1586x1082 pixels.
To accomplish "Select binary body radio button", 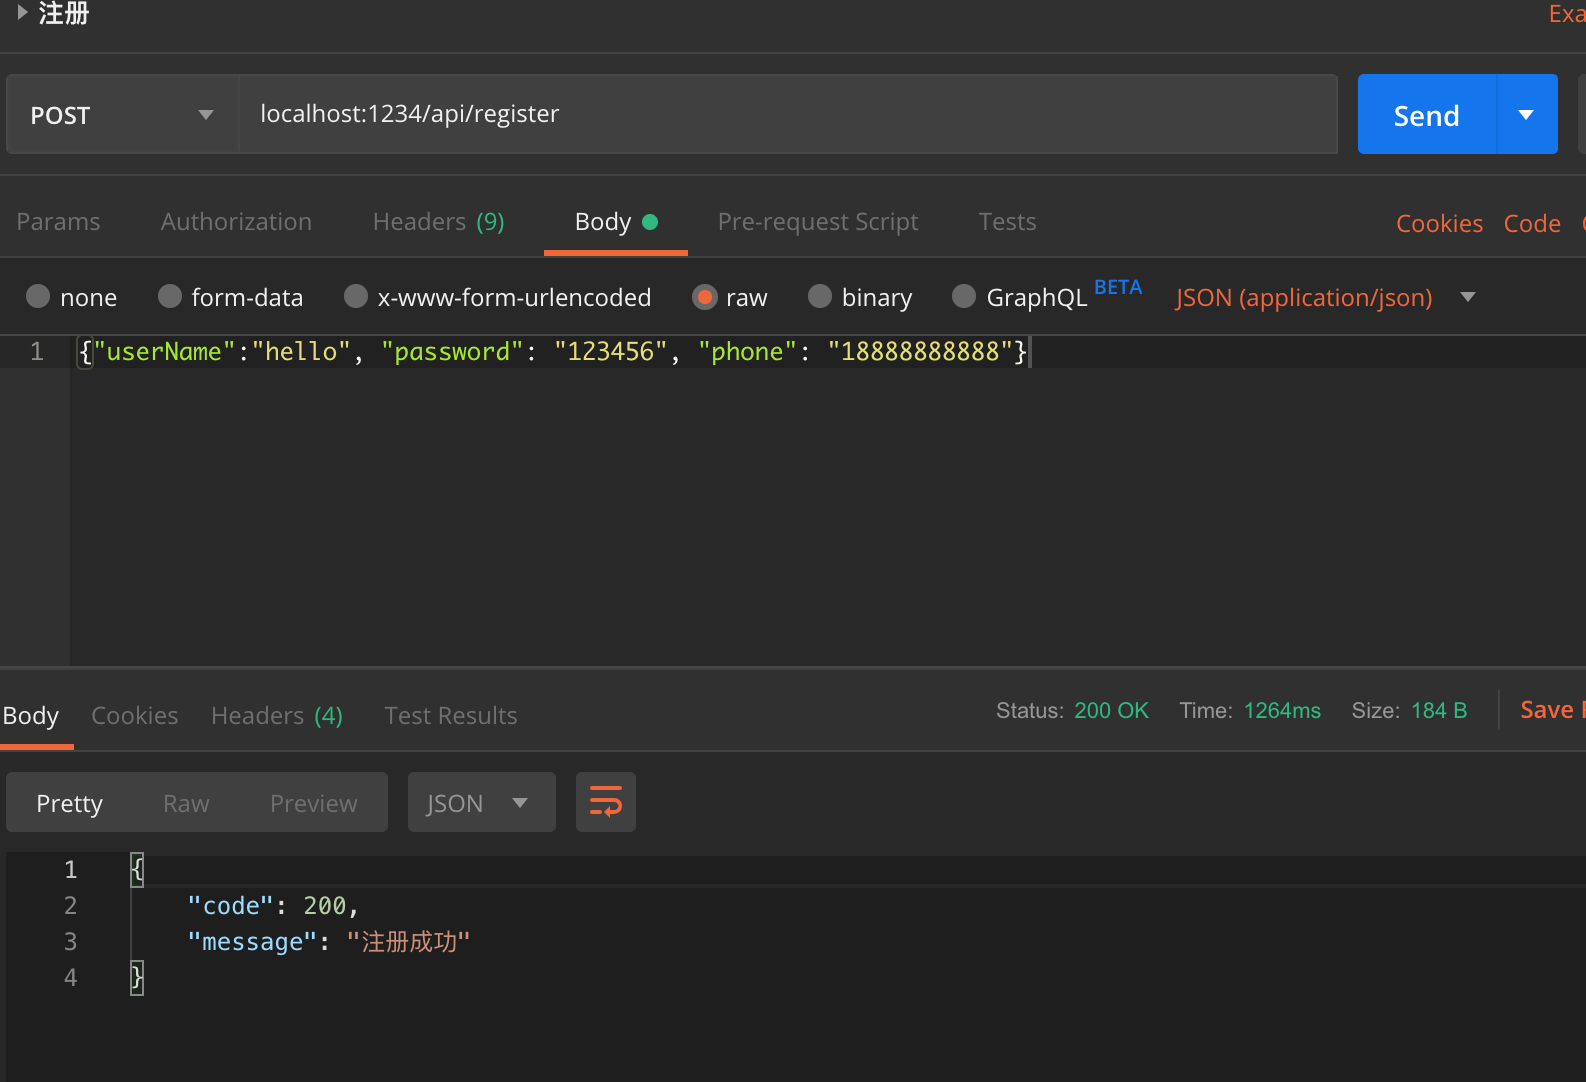I will 820,296.
